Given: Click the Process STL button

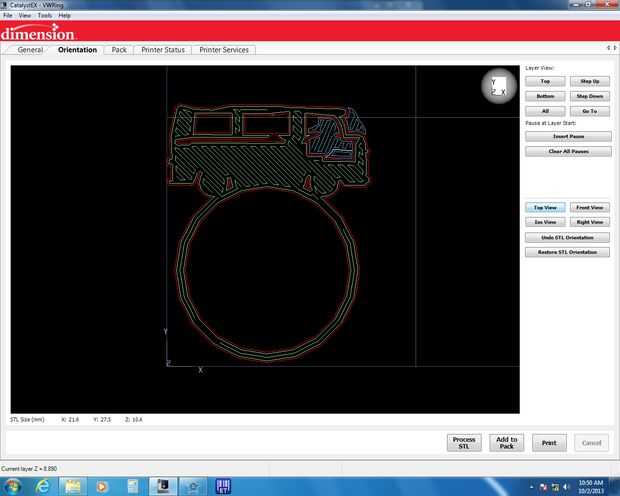Looking at the screenshot, I should [464, 443].
